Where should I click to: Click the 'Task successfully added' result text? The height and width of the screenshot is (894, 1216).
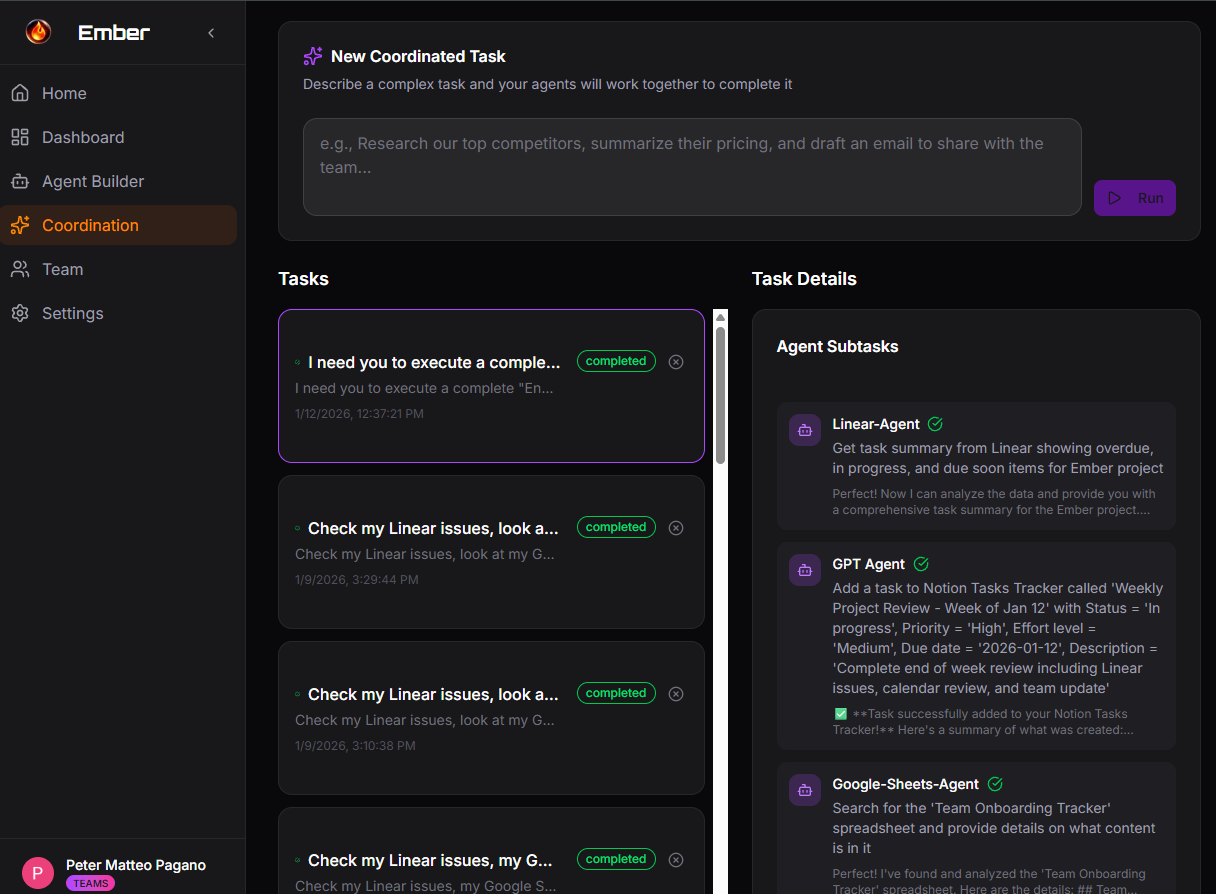tap(983, 722)
